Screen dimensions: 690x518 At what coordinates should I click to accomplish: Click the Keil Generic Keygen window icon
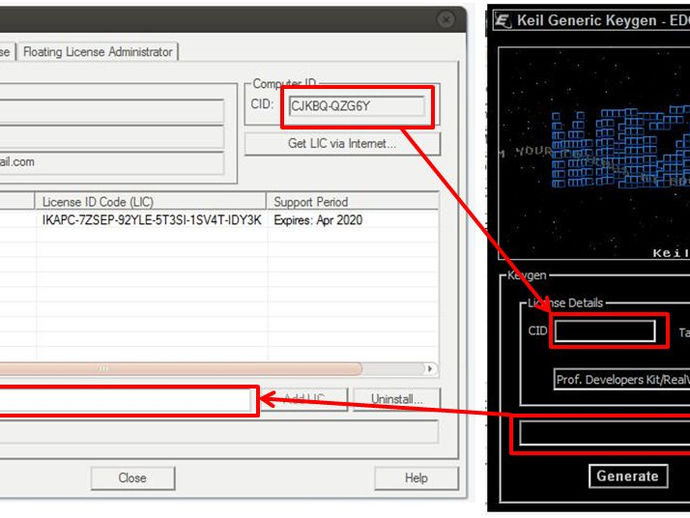pos(503,21)
